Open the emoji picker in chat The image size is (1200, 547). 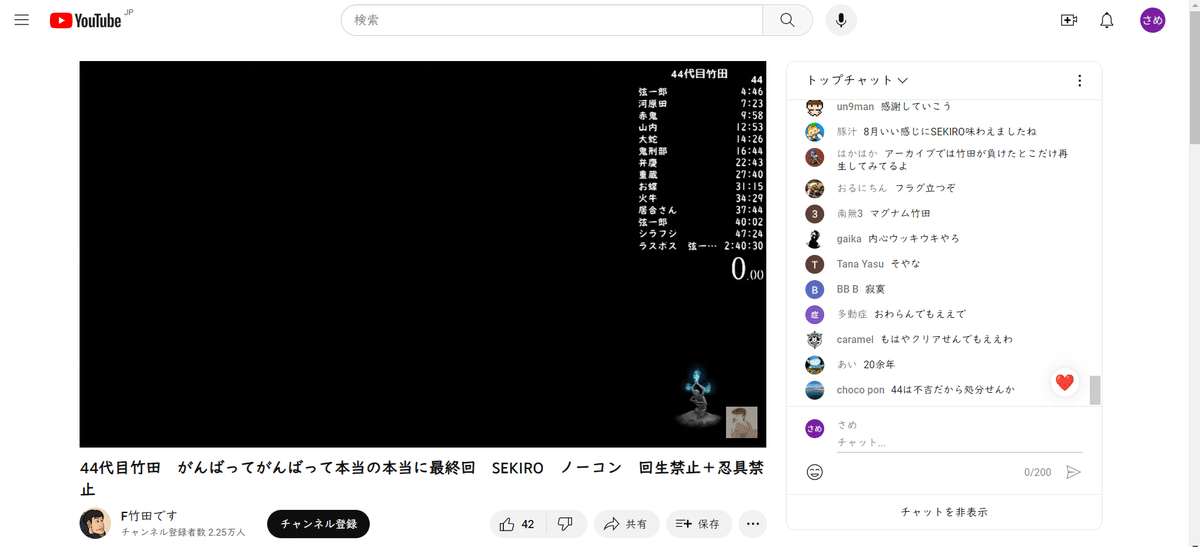coord(815,472)
